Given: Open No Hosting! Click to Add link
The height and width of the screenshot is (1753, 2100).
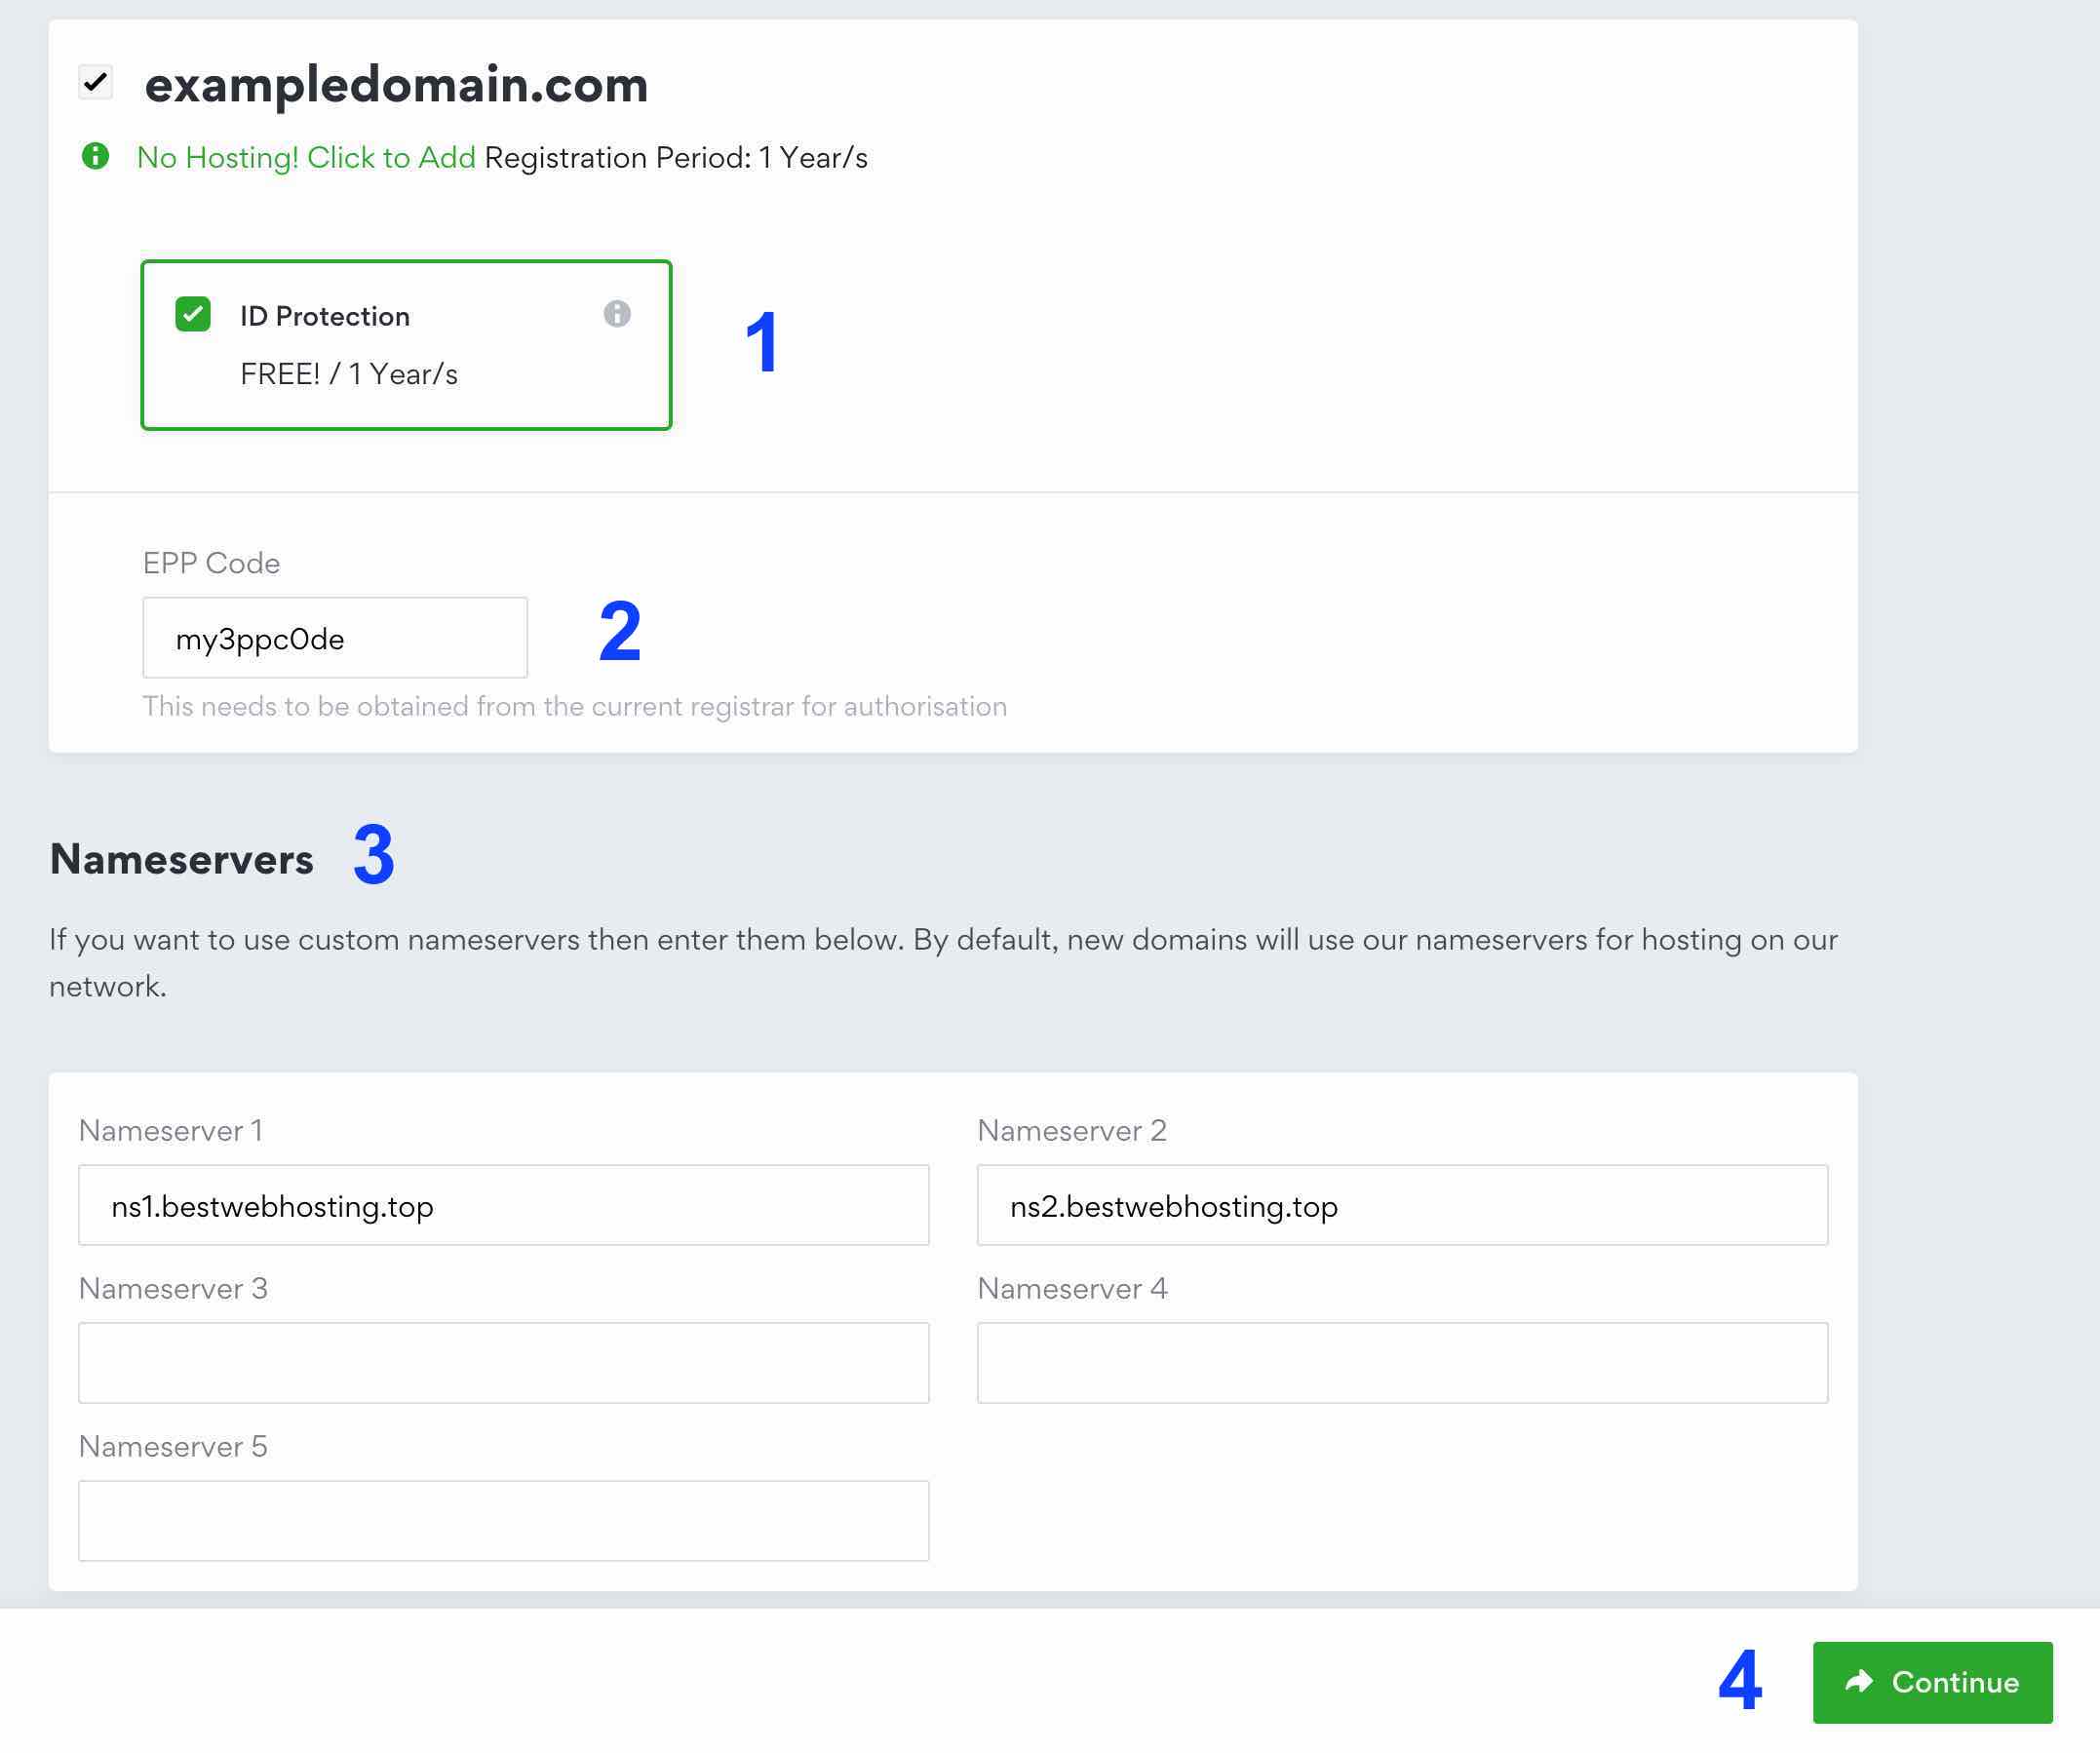Looking at the screenshot, I should click(306, 157).
